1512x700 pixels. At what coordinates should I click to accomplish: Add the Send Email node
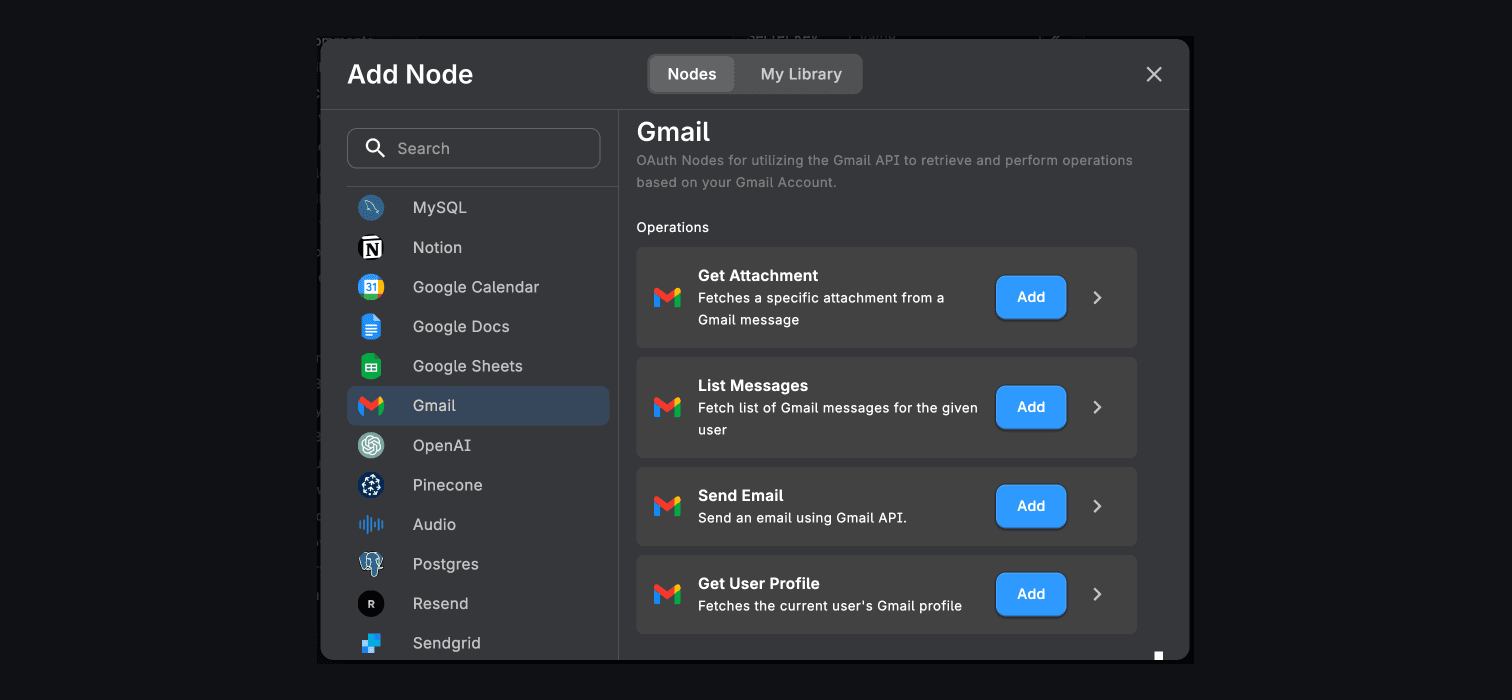pos(1030,506)
